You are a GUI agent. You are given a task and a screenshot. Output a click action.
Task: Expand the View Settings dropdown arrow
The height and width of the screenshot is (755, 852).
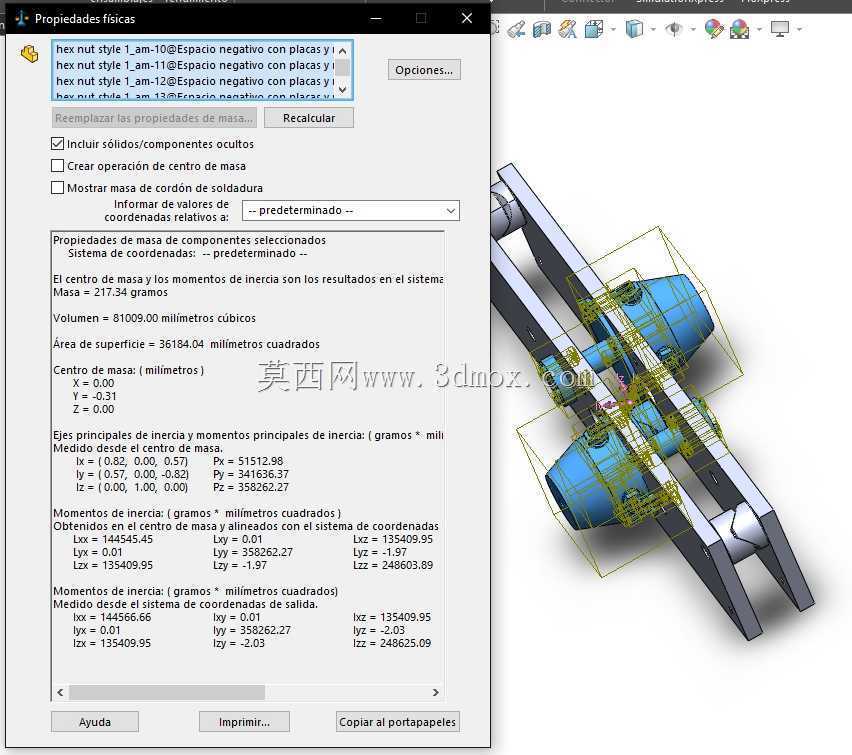point(799,29)
